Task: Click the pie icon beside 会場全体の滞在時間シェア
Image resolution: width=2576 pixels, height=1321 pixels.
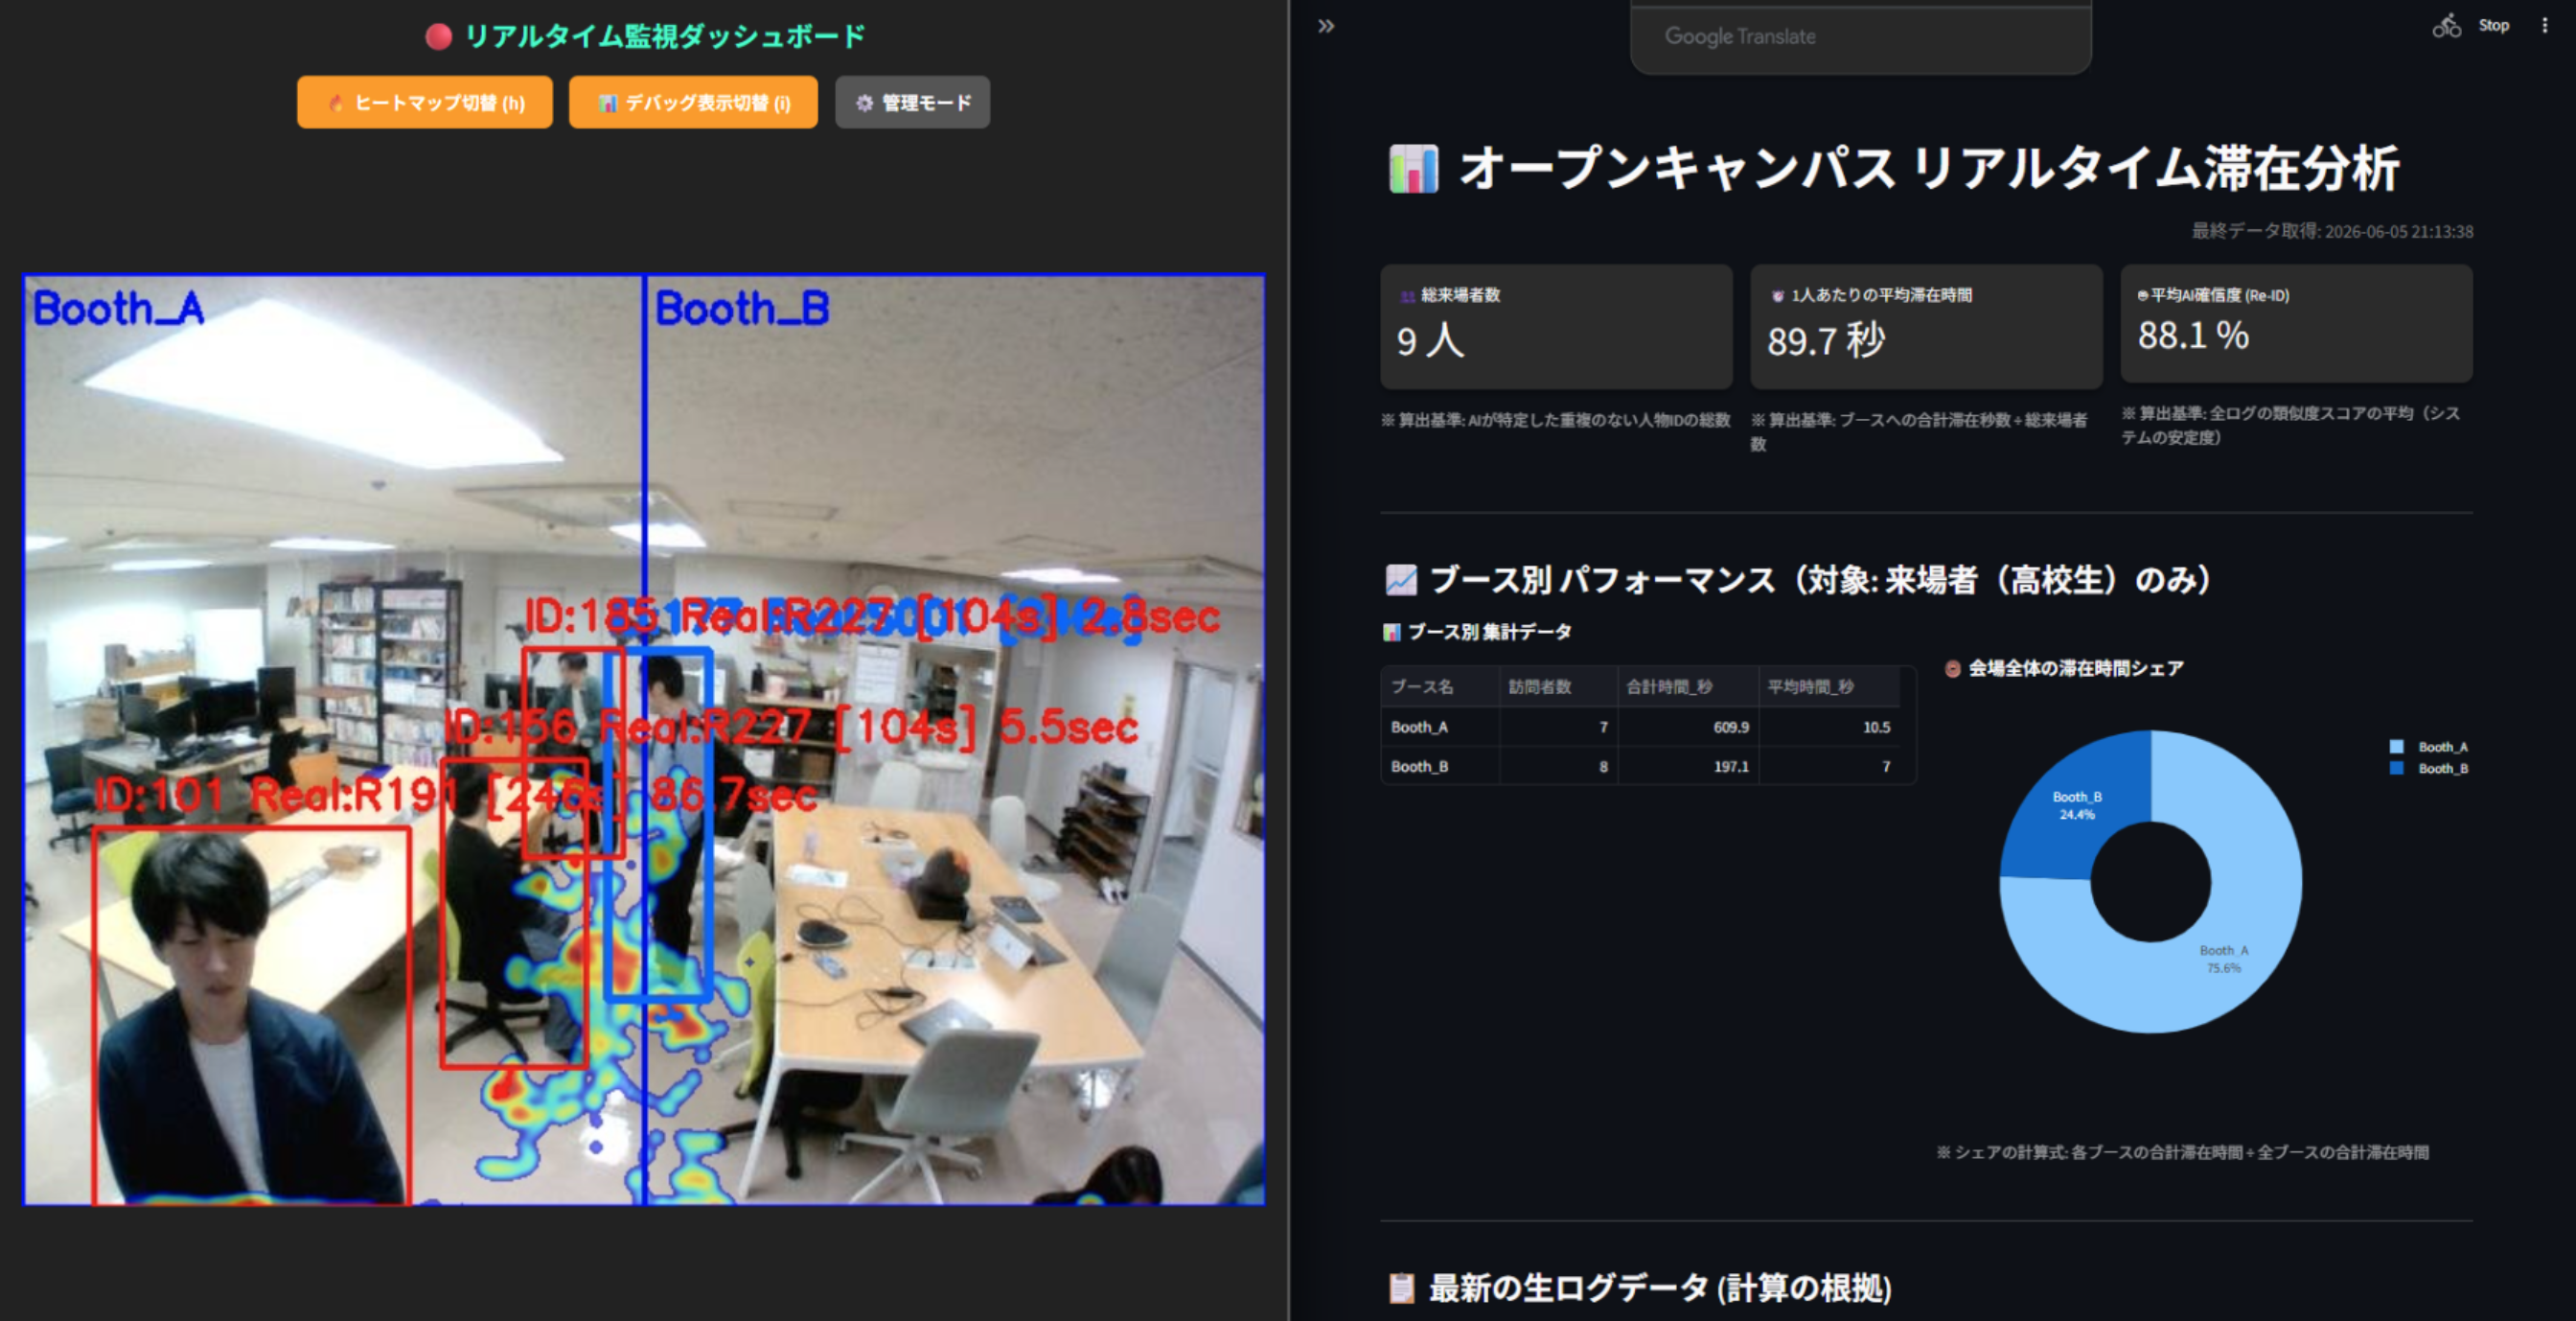Action: coord(1952,668)
